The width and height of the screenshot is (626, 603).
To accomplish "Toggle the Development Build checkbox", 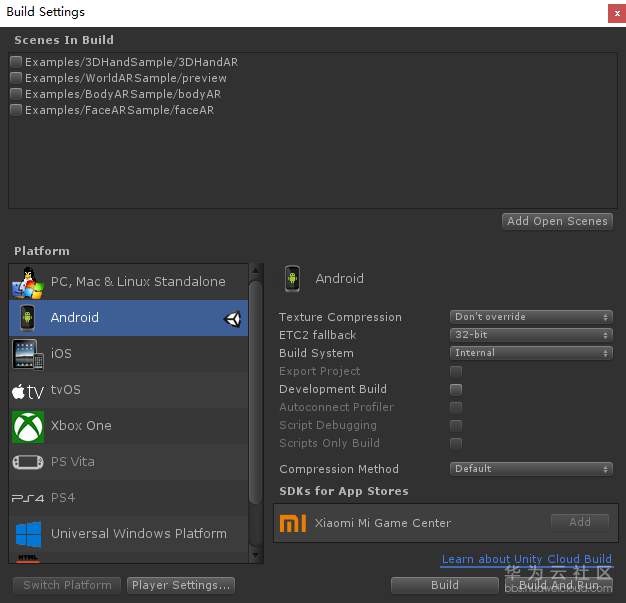I will click(x=456, y=389).
